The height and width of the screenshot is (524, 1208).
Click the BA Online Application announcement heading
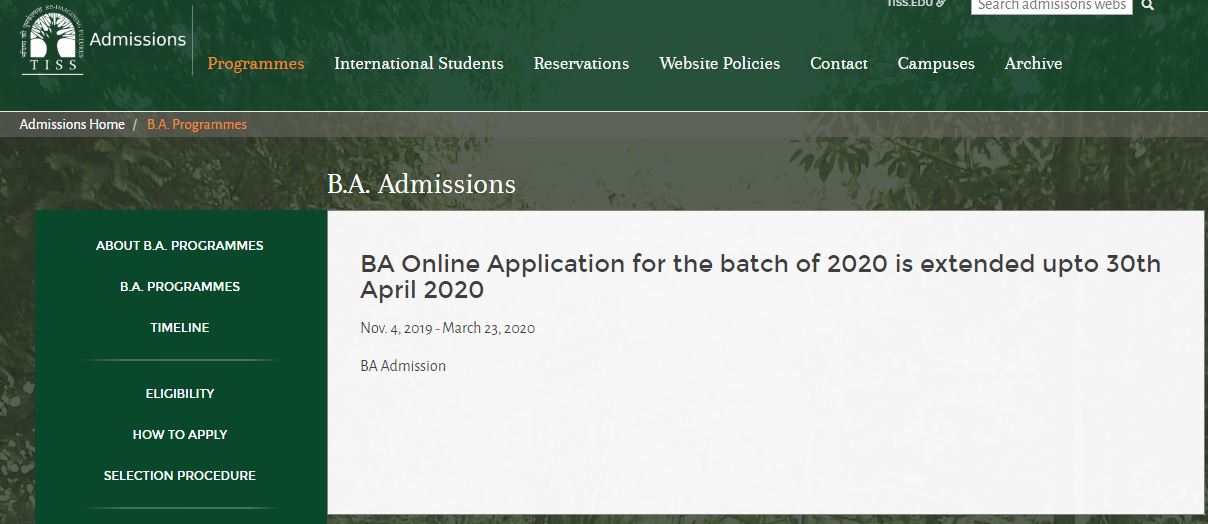760,277
